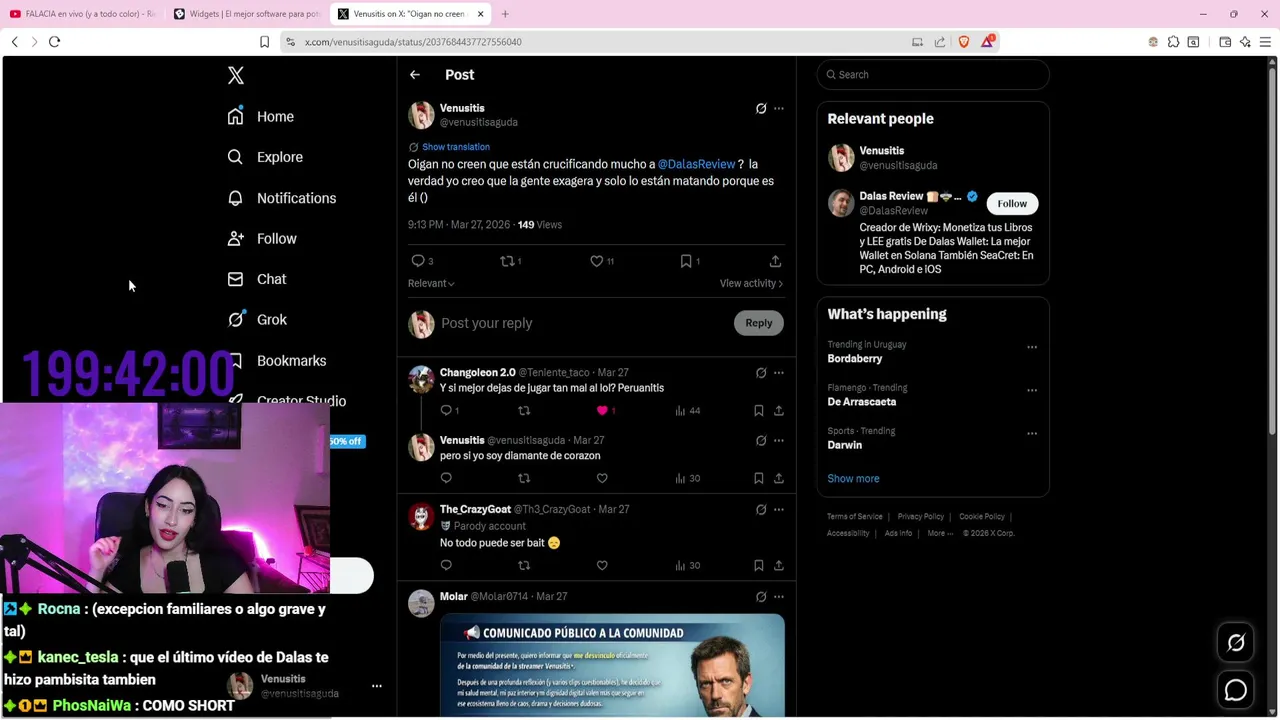
Task: Open Explore in the sidebar
Action: (265, 157)
